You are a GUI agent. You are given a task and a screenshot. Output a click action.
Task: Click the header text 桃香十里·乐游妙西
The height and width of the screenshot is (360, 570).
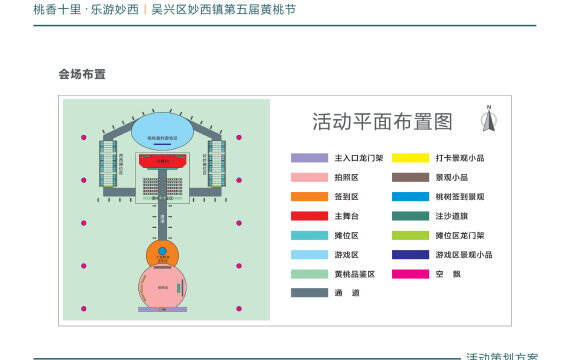86,9
